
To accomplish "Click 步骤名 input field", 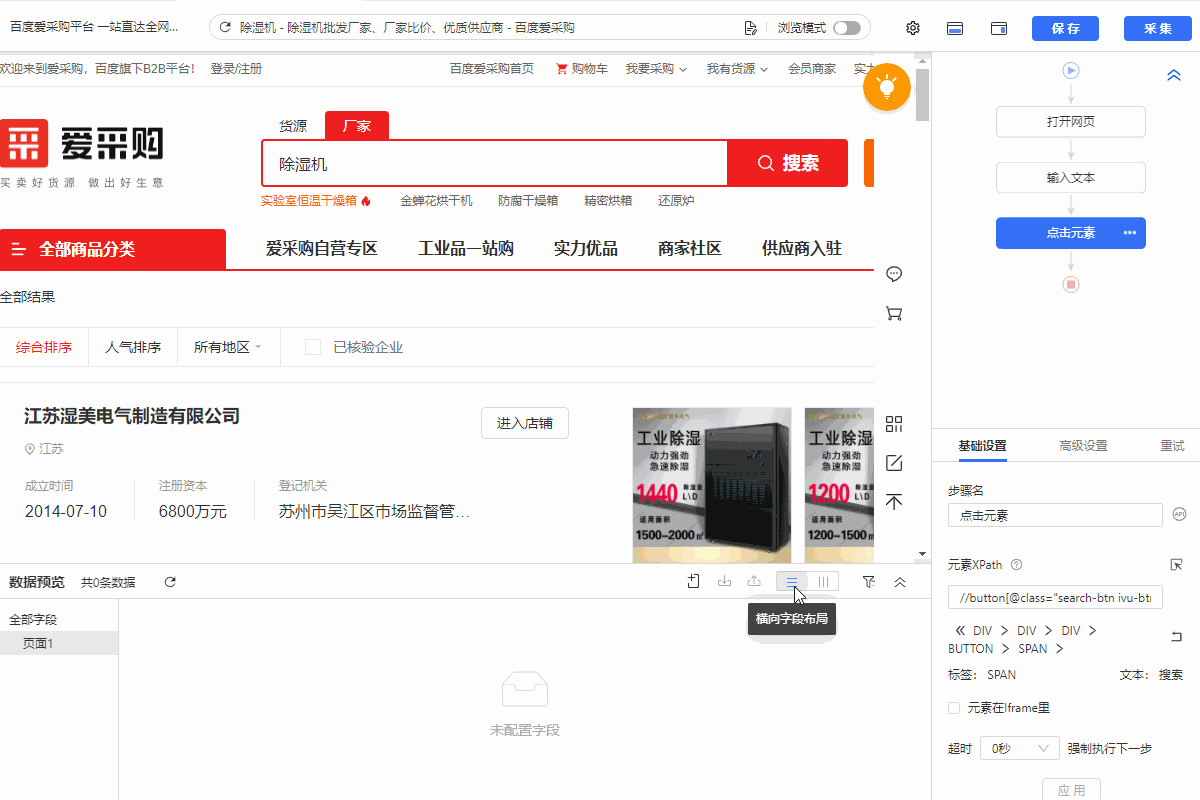I will click(1055, 515).
